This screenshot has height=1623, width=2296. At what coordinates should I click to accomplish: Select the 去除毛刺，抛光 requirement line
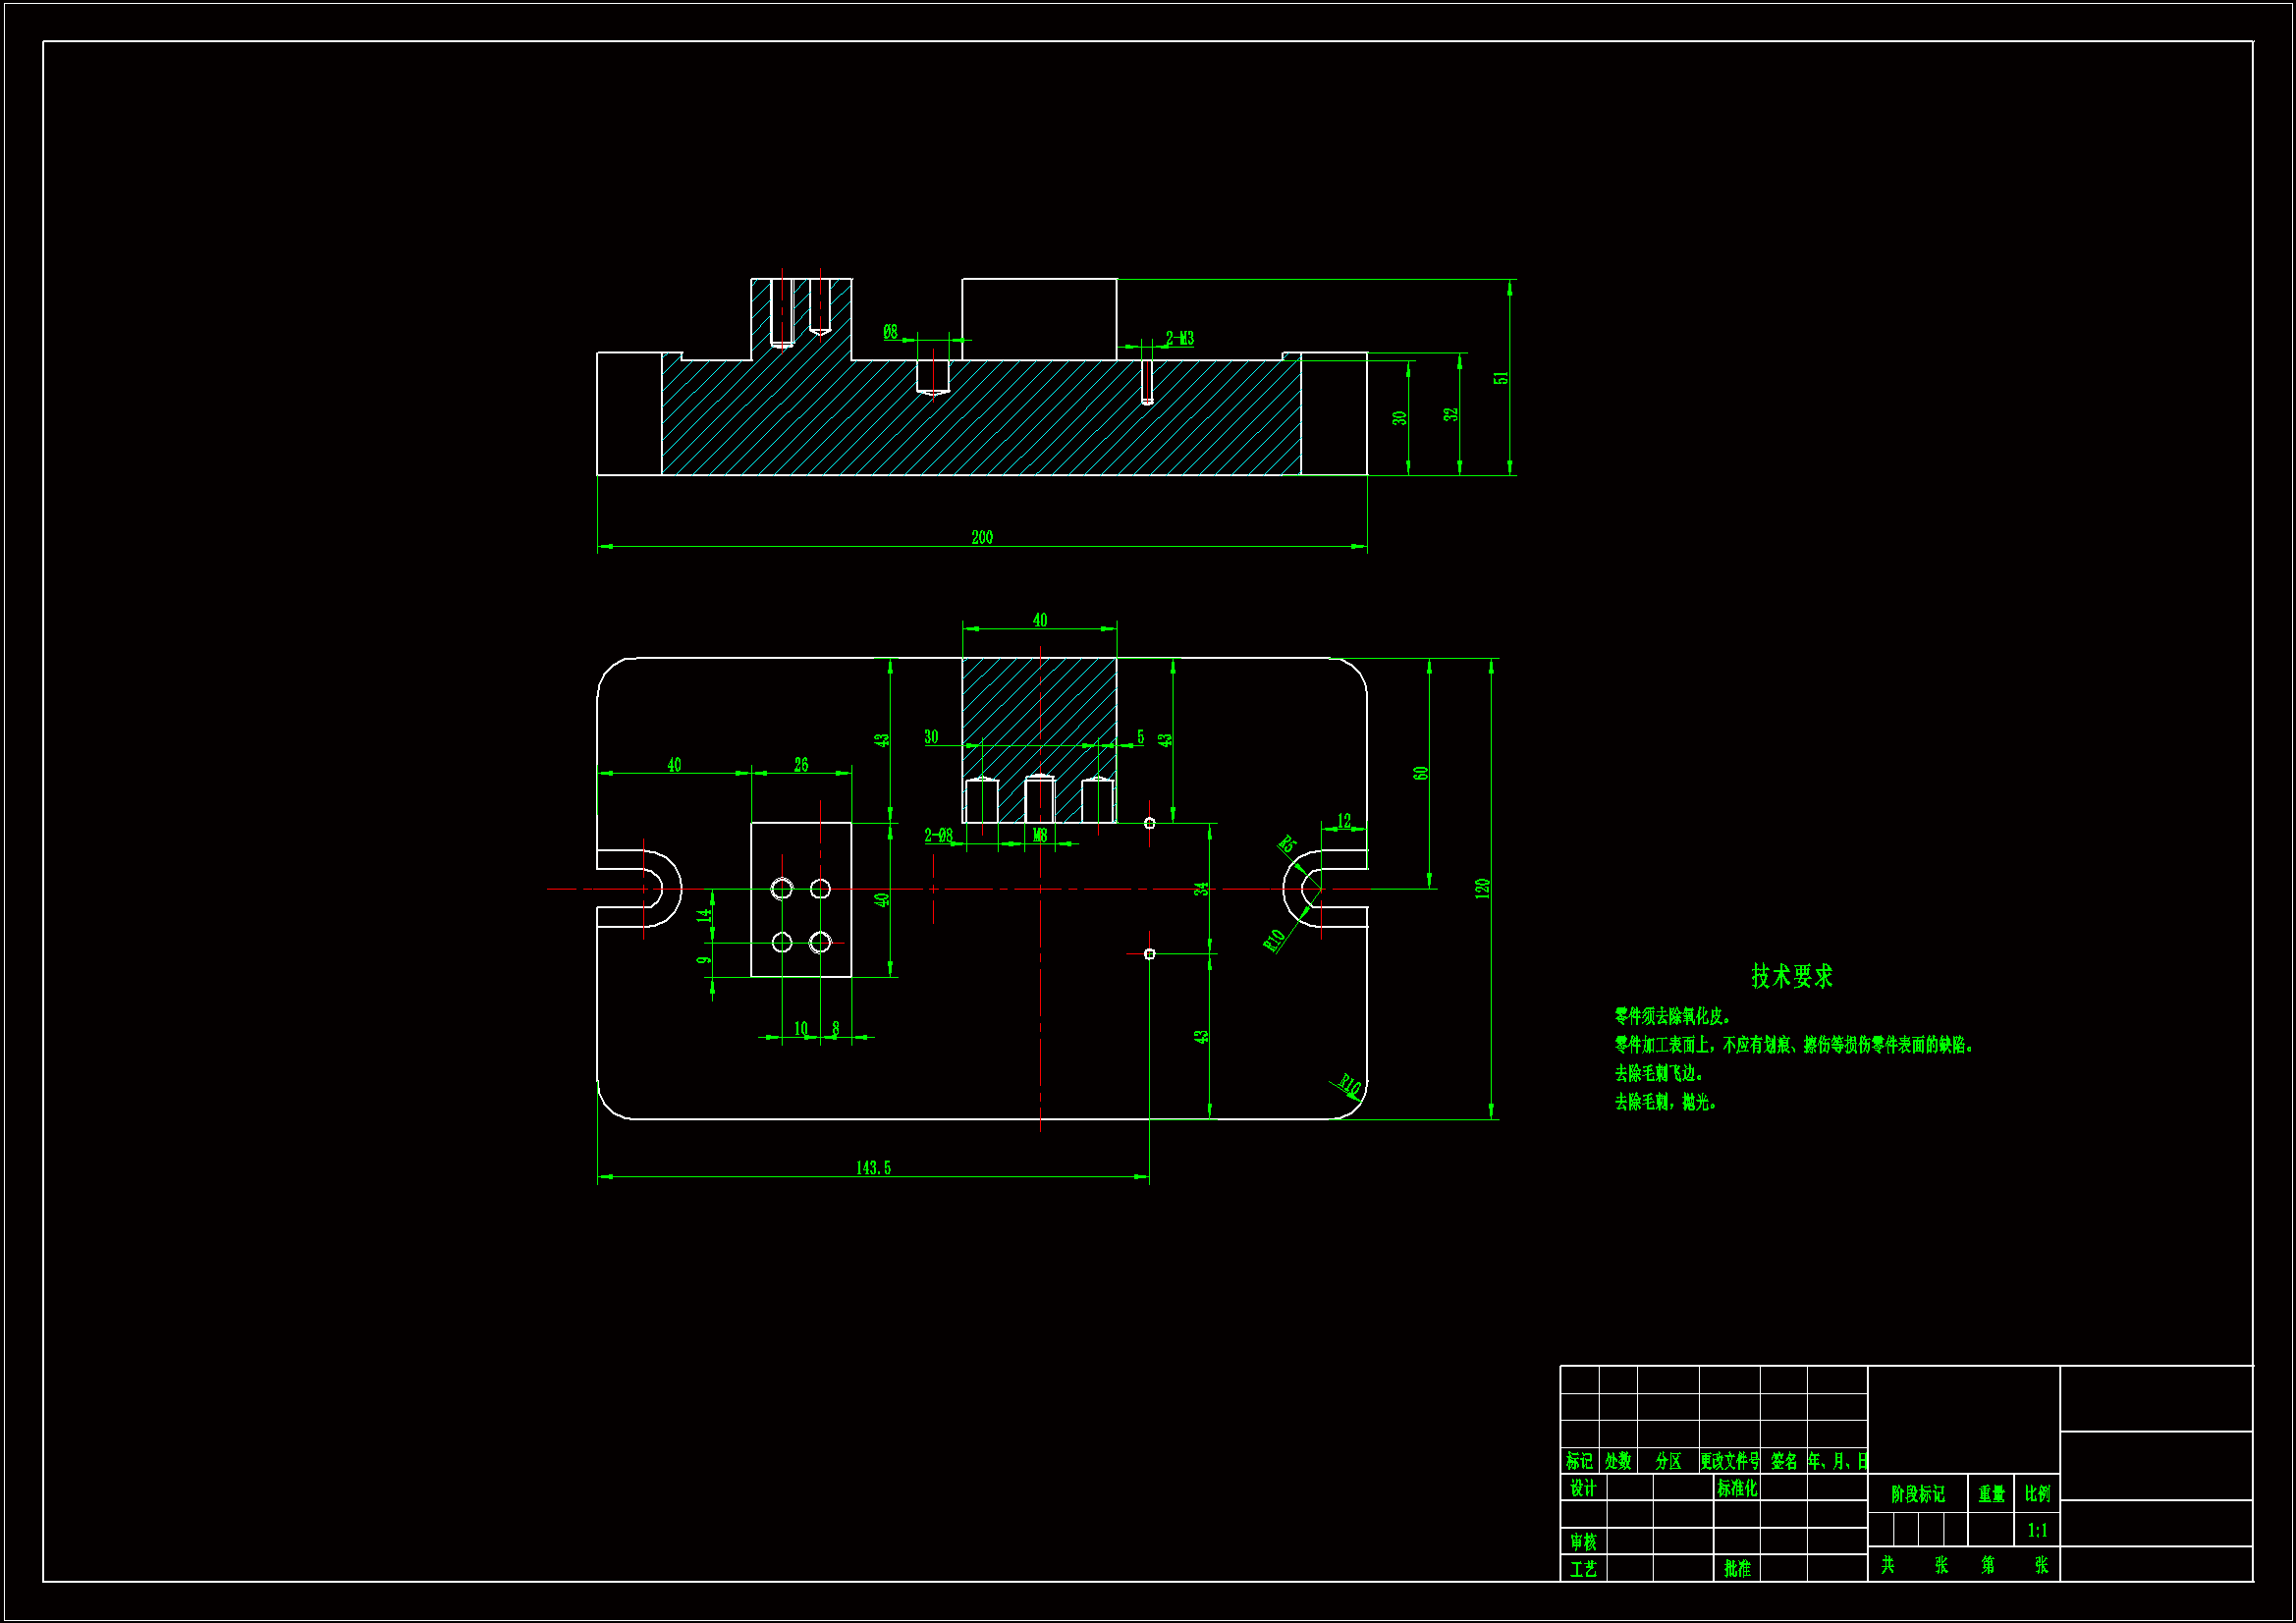click(1665, 1102)
